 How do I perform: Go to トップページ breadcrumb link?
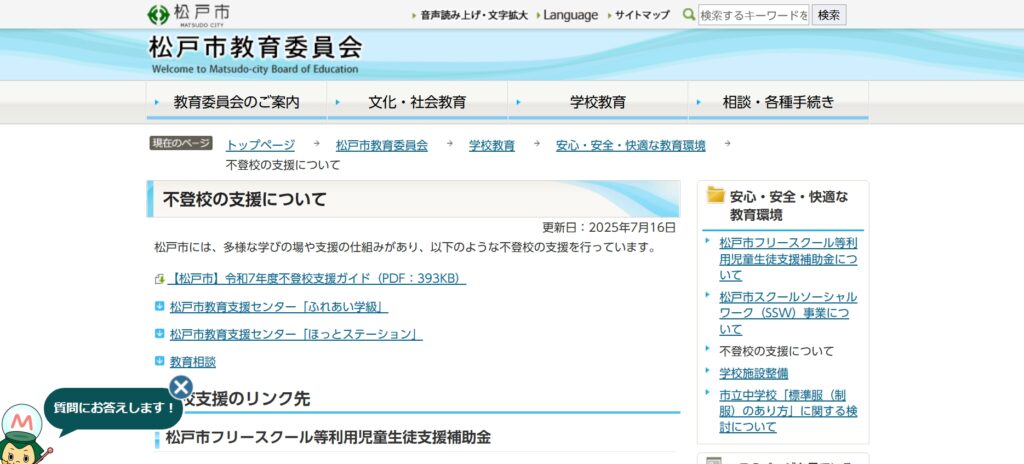click(260, 145)
